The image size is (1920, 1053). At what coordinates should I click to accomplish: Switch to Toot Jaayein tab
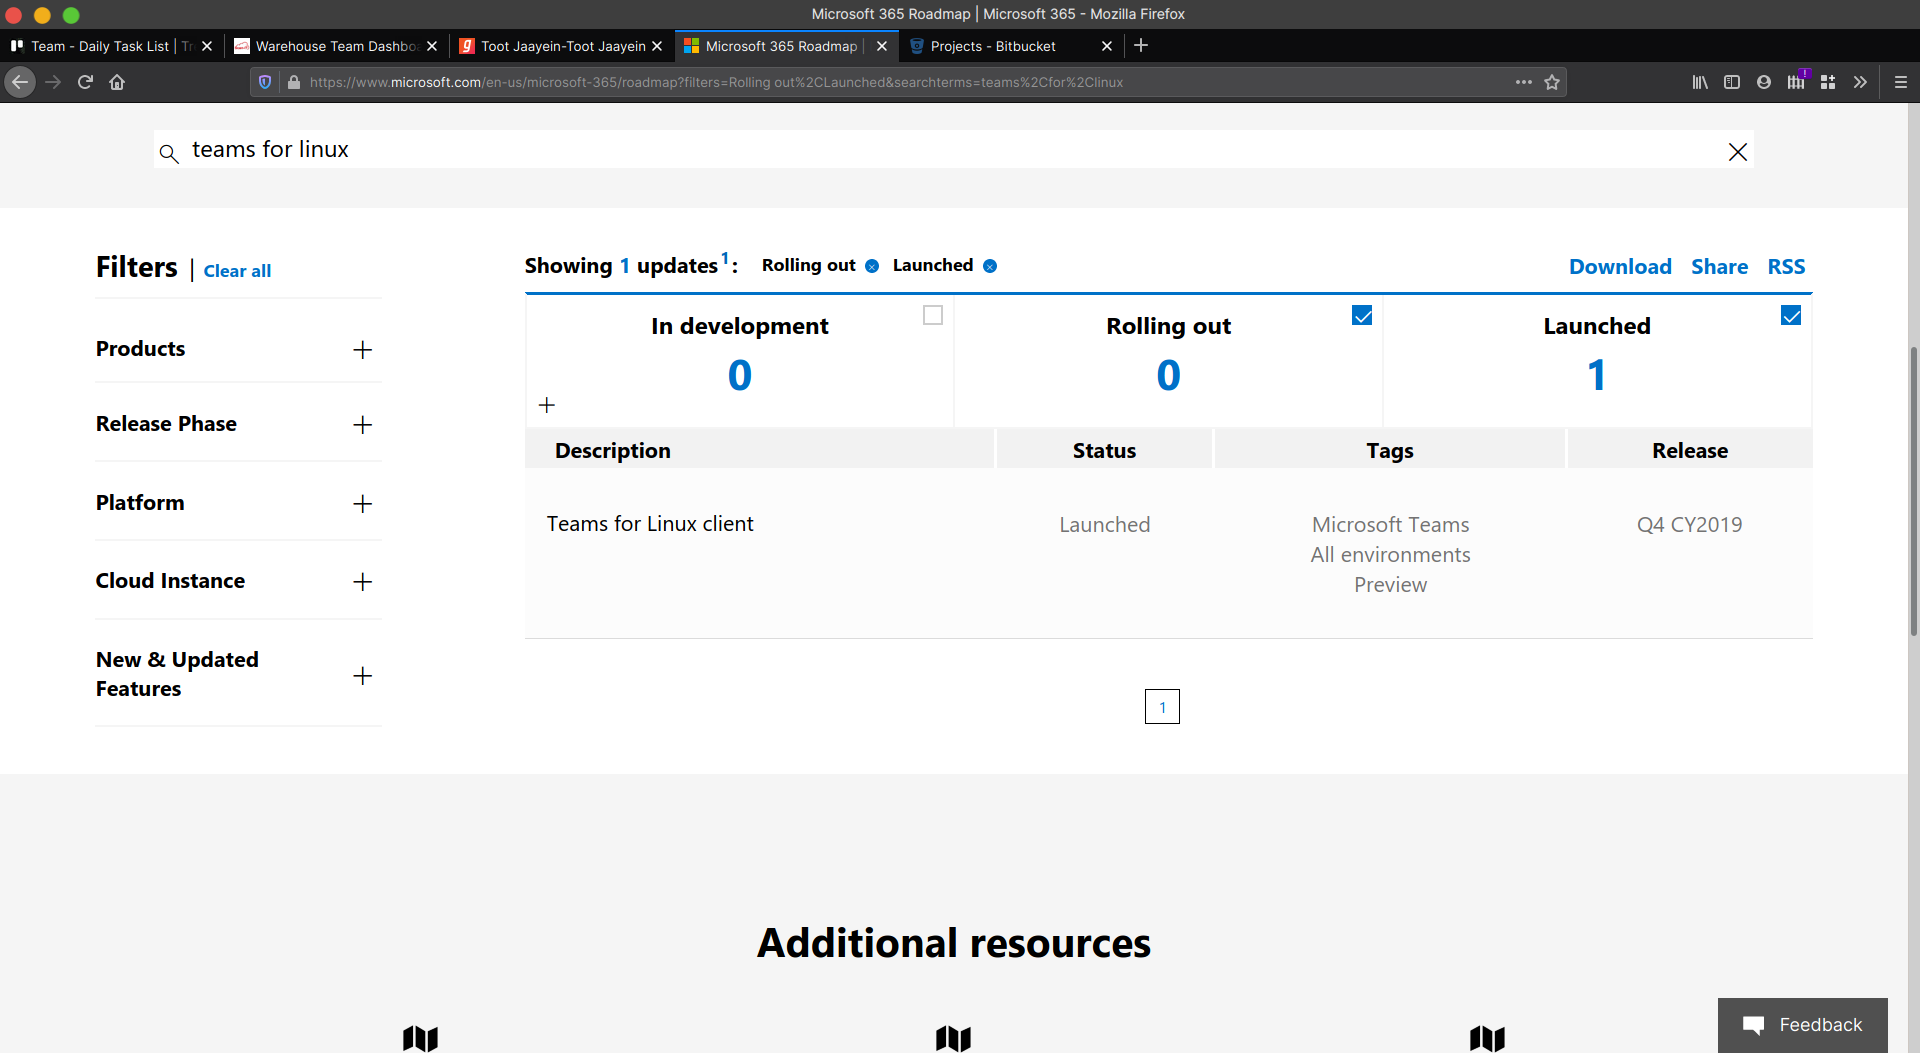tap(562, 46)
